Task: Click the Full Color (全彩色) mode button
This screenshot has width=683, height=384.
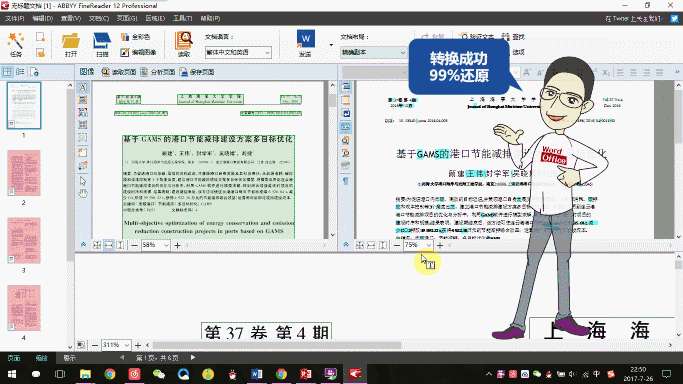Action: 135,37
